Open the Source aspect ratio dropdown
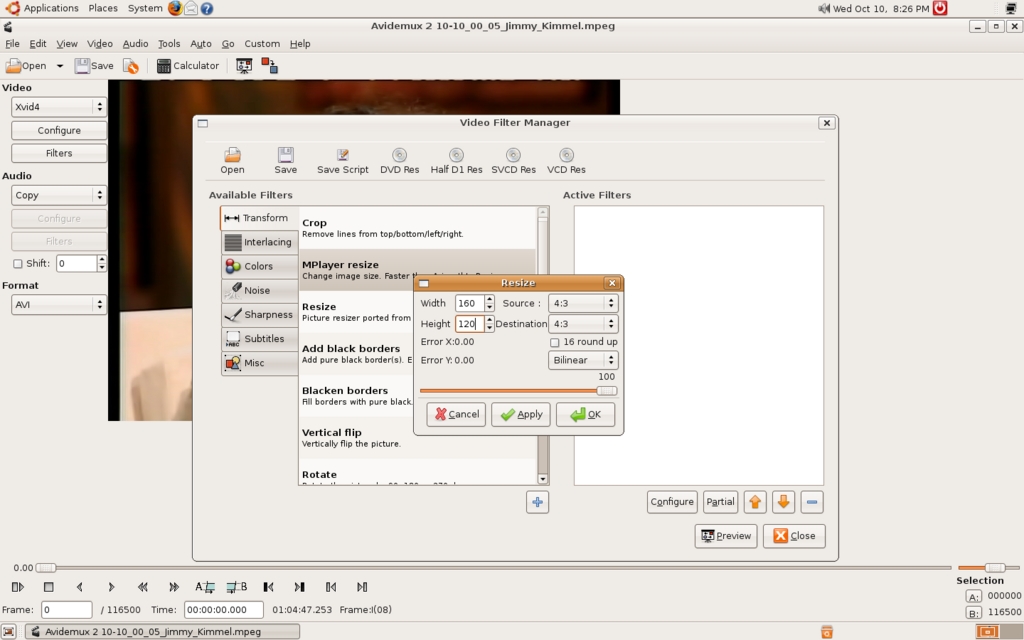This screenshot has height=640, width=1024. [x=583, y=303]
